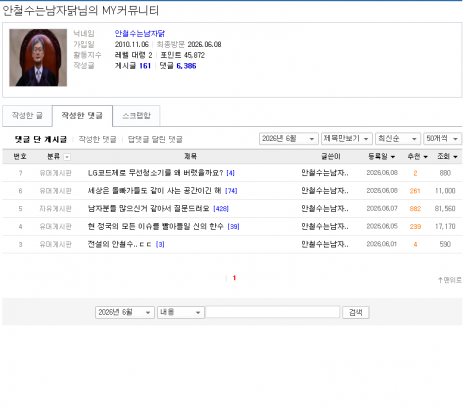Open the bottom 2026년 6월 search month dropdown

tap(125, 312)
